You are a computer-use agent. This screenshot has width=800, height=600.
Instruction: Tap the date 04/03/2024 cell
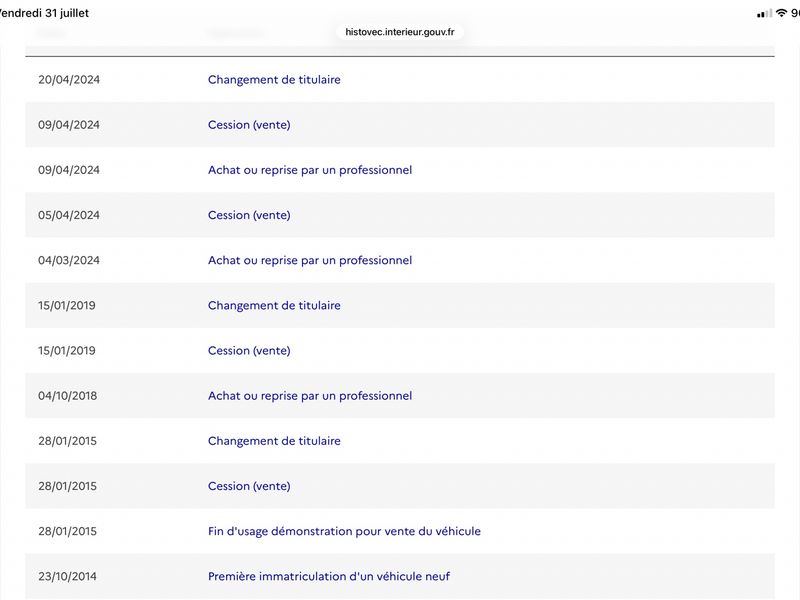pyautogui.click(x=69, y=260)
